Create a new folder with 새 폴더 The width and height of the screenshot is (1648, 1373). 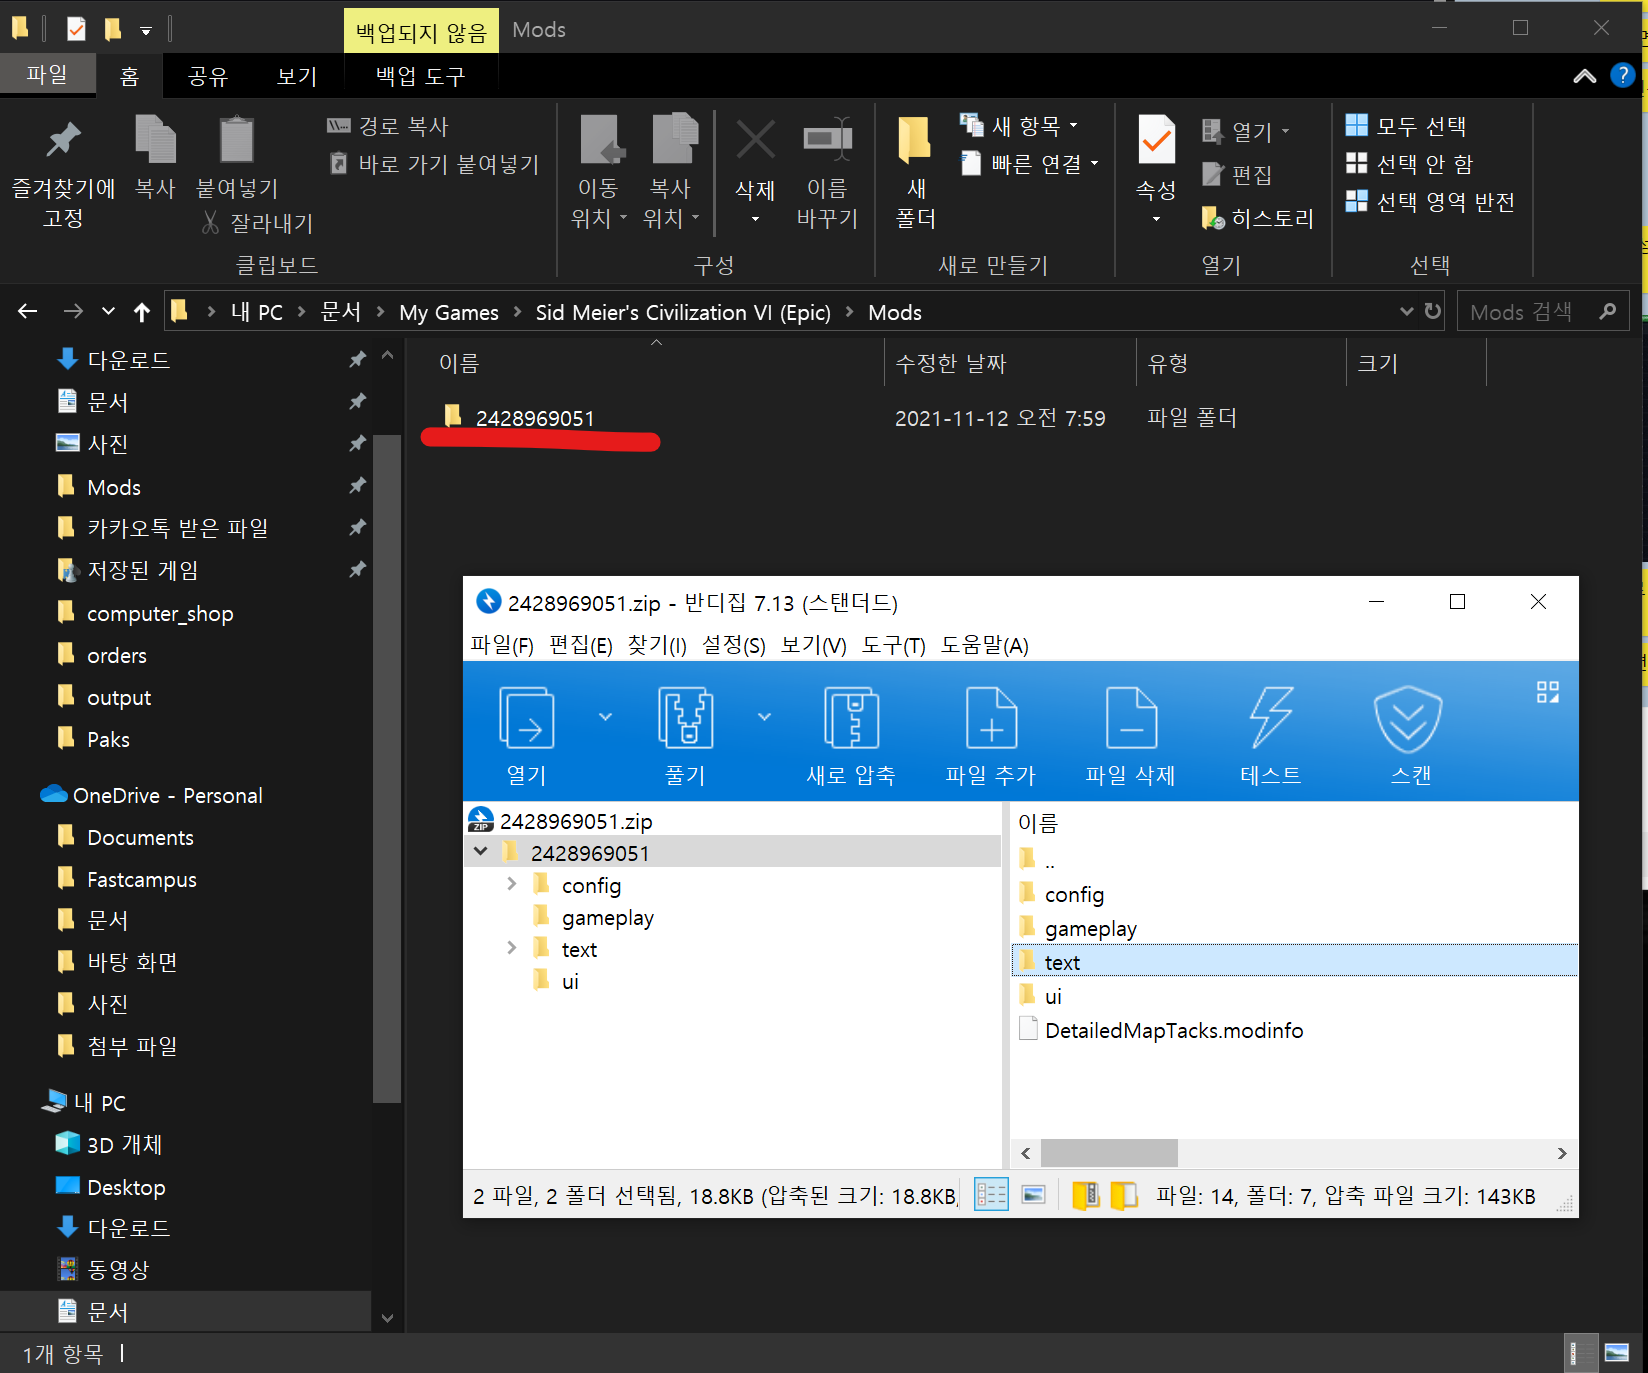click(x=915, y=172)
